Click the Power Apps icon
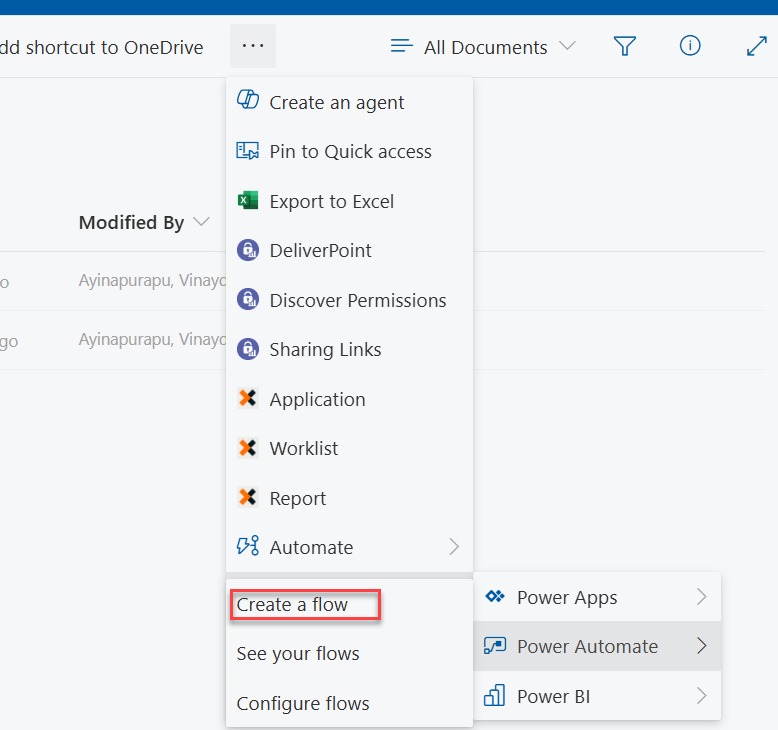Screen dimensions: 778x730 pos(495,597)
